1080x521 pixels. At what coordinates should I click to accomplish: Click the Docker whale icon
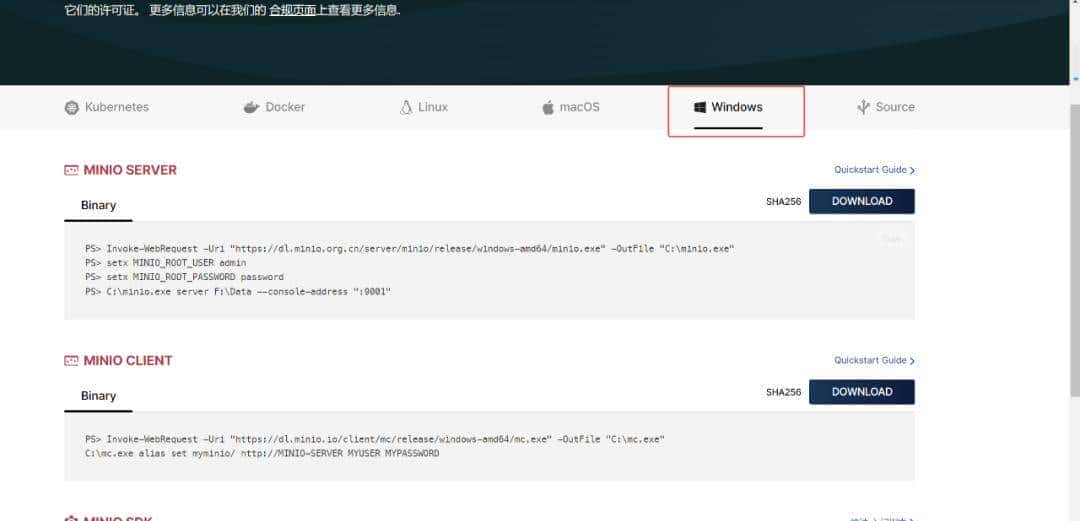point(251,108)
